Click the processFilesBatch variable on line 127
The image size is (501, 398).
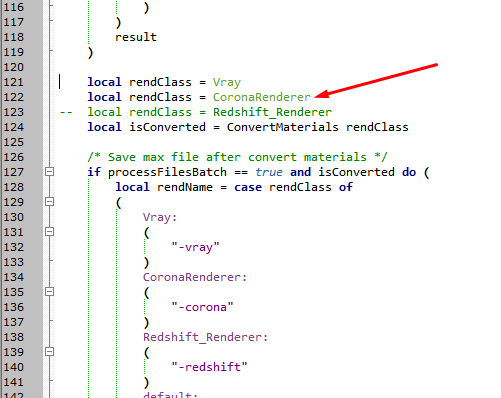tap(167, 172)
